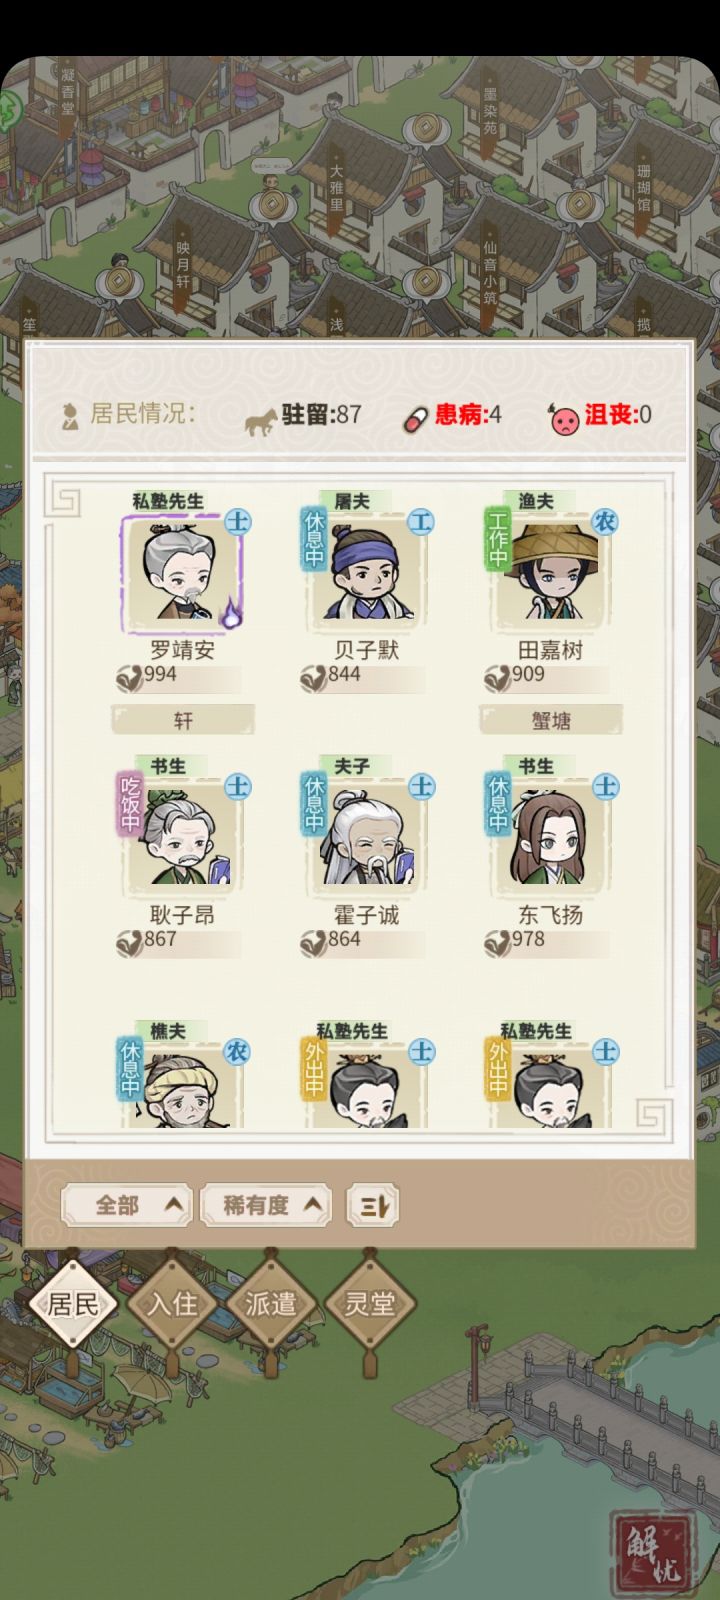Tap the 士 class badge on 罗靖安
This screenshot has width=720, height=1600.
coord(238,521)
